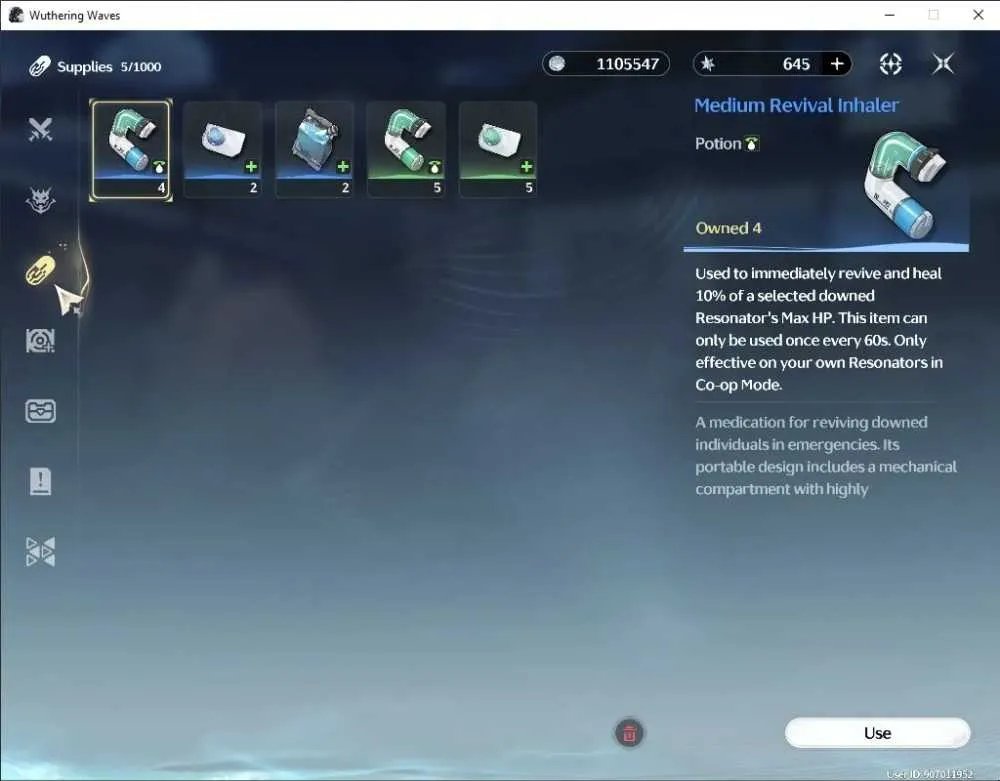Image resolution: width=1000 pixels, height=781 pixels.
Task: Click the flavor text starting "A medication for reviving"
Action: (826, 456)
